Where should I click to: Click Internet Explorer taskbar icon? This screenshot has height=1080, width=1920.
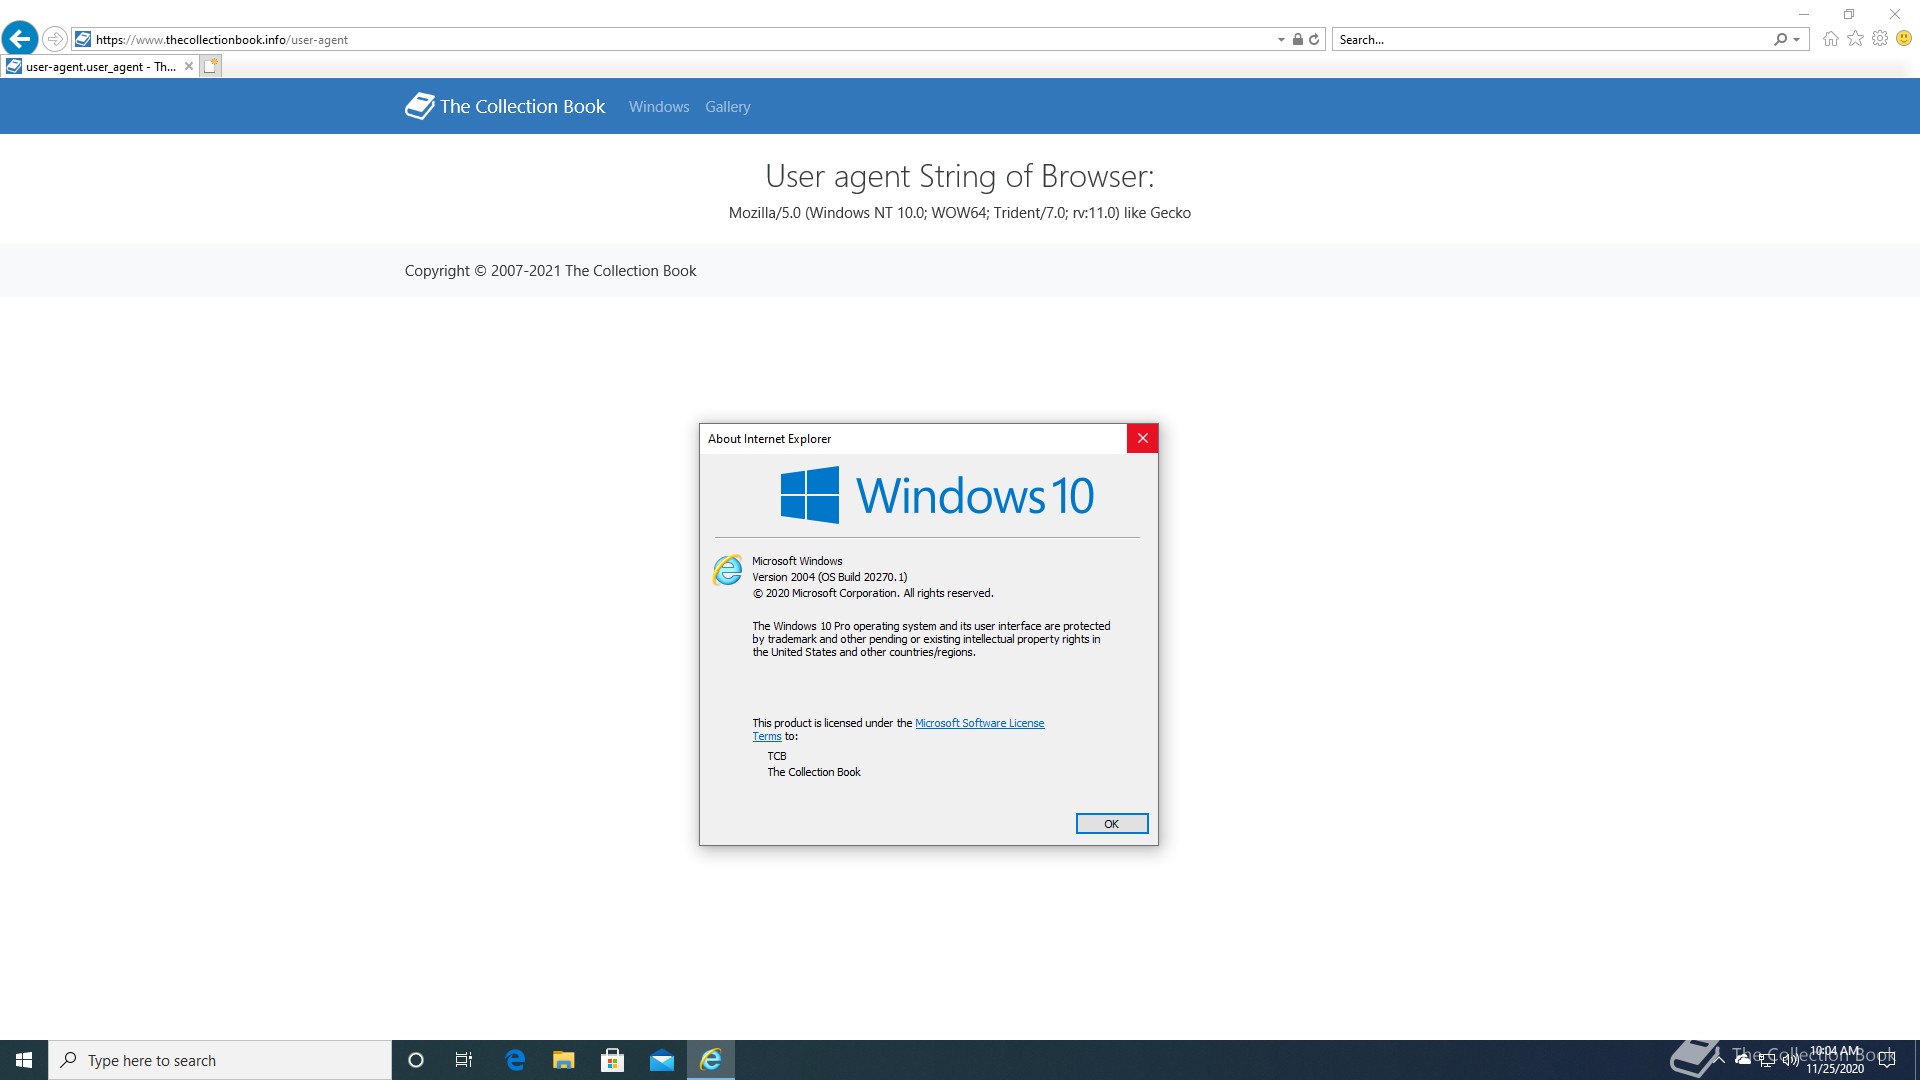(x=711, y=1060)
